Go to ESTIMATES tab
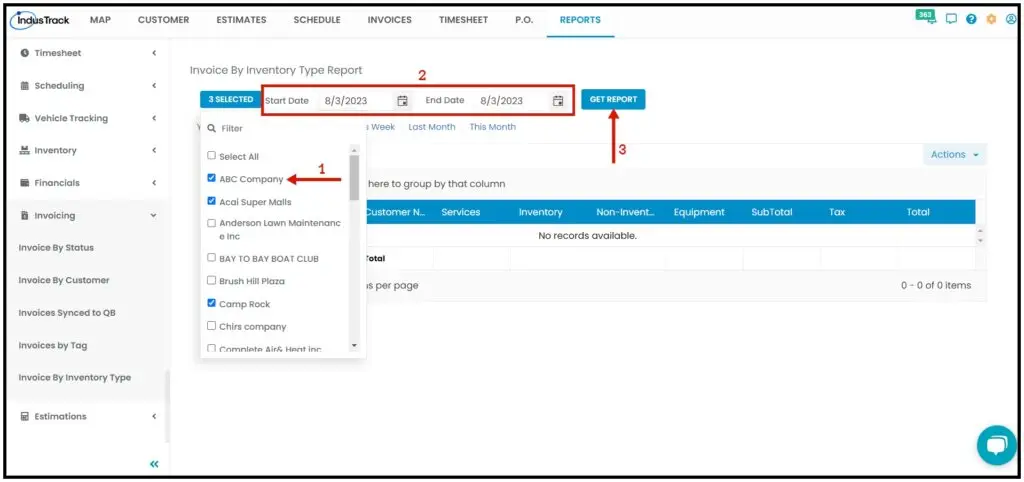Viewport: 1024px width, 482px height. coord(241,20)
